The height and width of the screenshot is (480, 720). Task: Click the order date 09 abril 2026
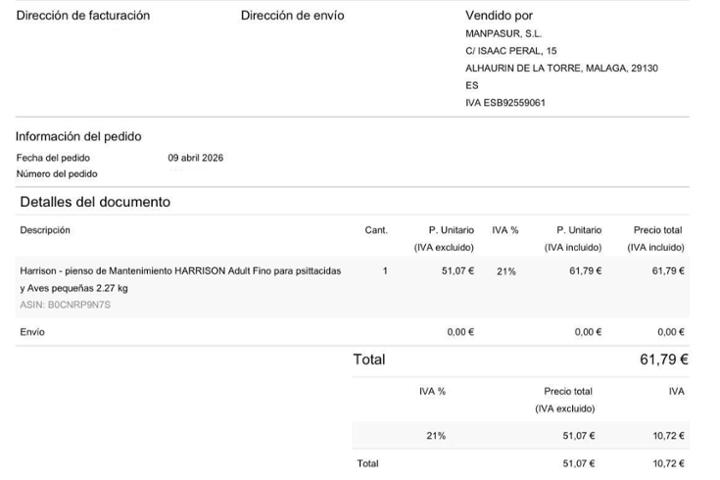pos(195,158)
